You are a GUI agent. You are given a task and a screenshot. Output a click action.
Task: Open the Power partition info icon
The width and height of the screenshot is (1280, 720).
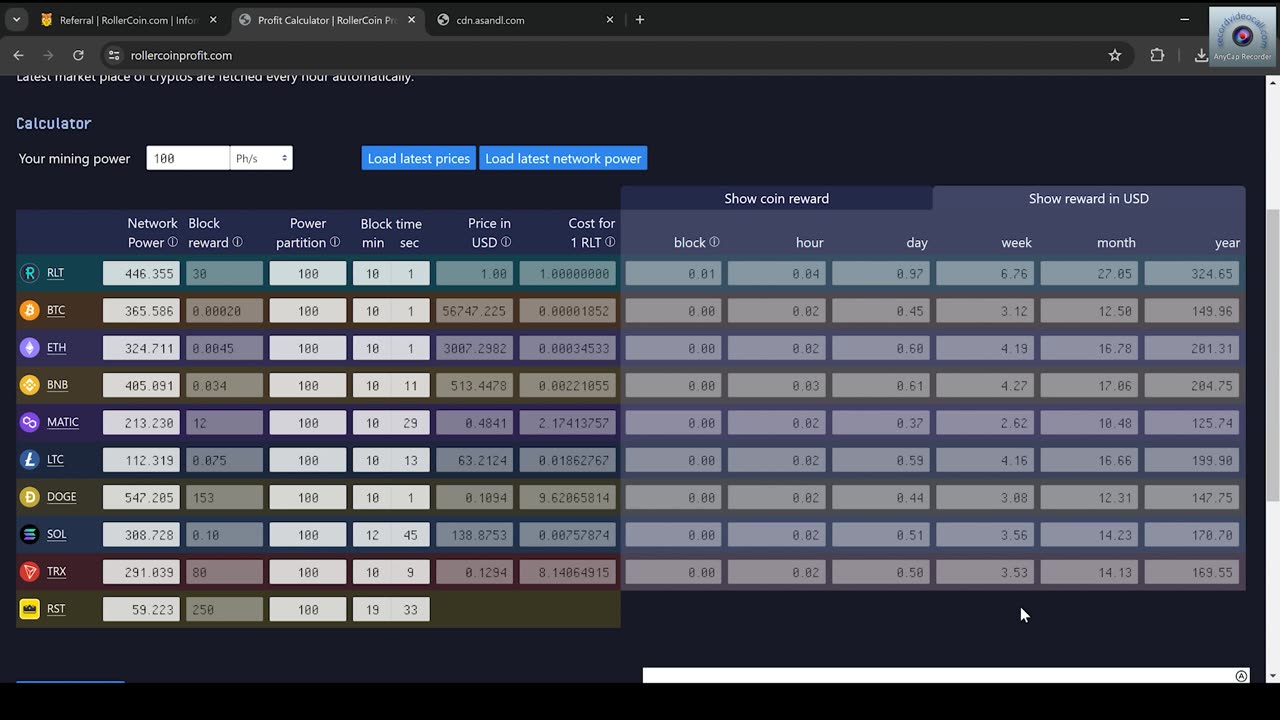[x=334, y=242]
